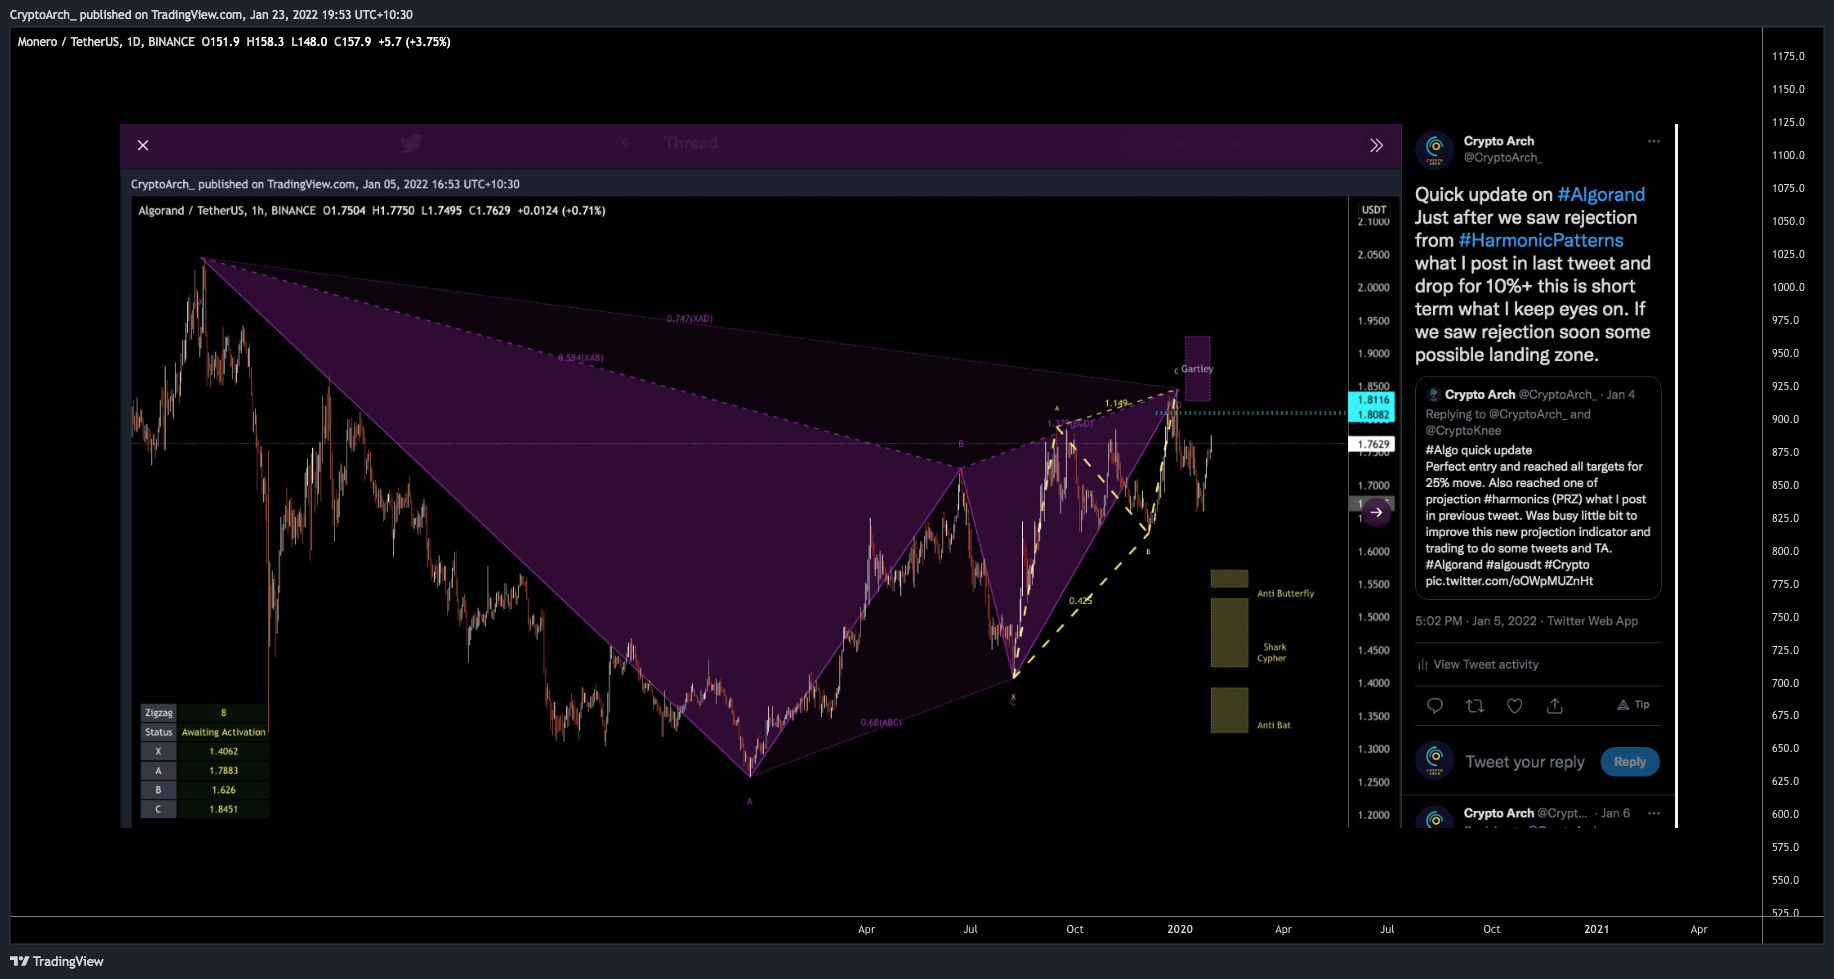Click the Awaiting Activation status cell
The image size is (1834, 979).
[x=223, y=732]
